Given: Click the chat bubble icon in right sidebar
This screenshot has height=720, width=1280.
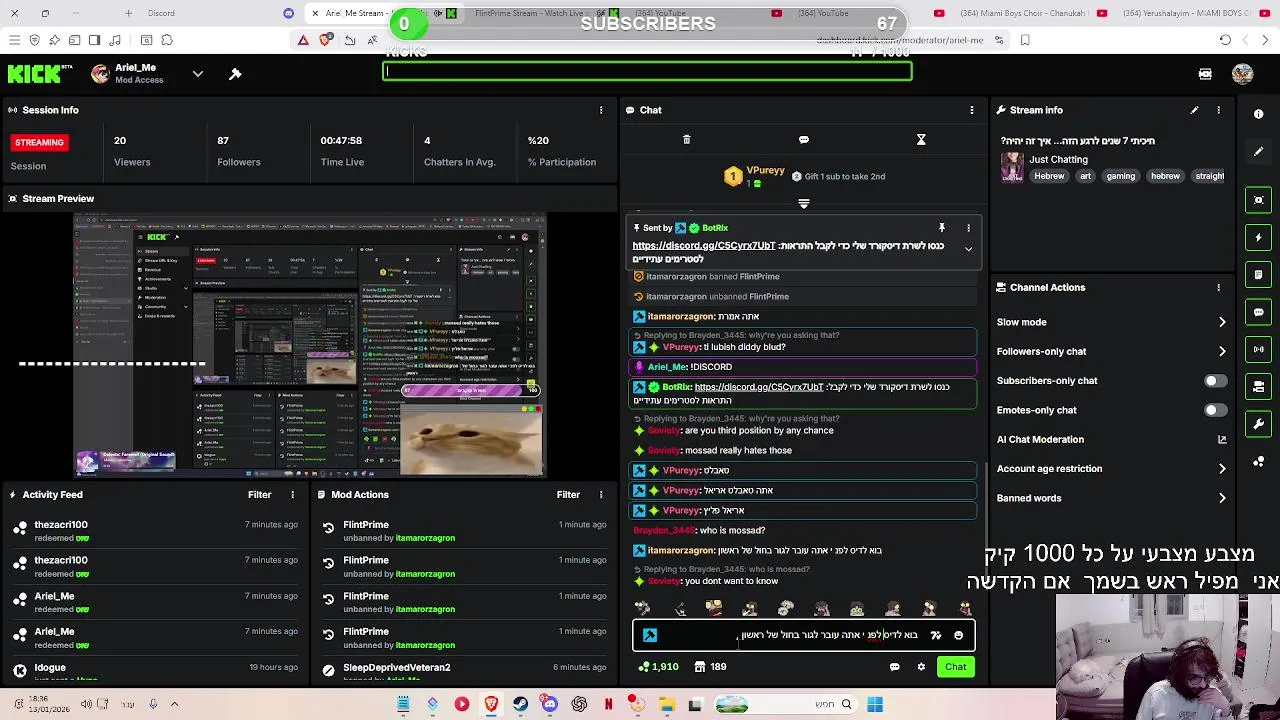Looking at the screenshot, I should [x=1259, y=312].
